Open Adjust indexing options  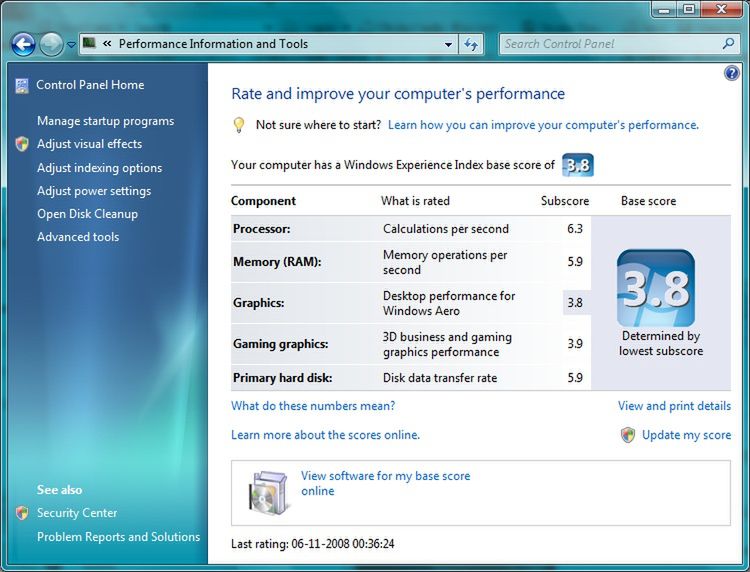[99, 168]
